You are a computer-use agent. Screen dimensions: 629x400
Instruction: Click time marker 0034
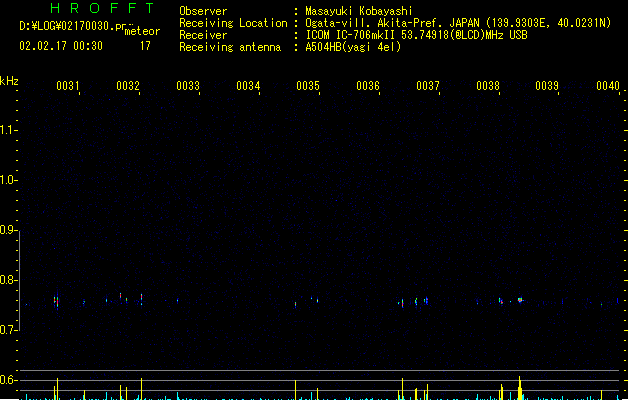point(248,86)
